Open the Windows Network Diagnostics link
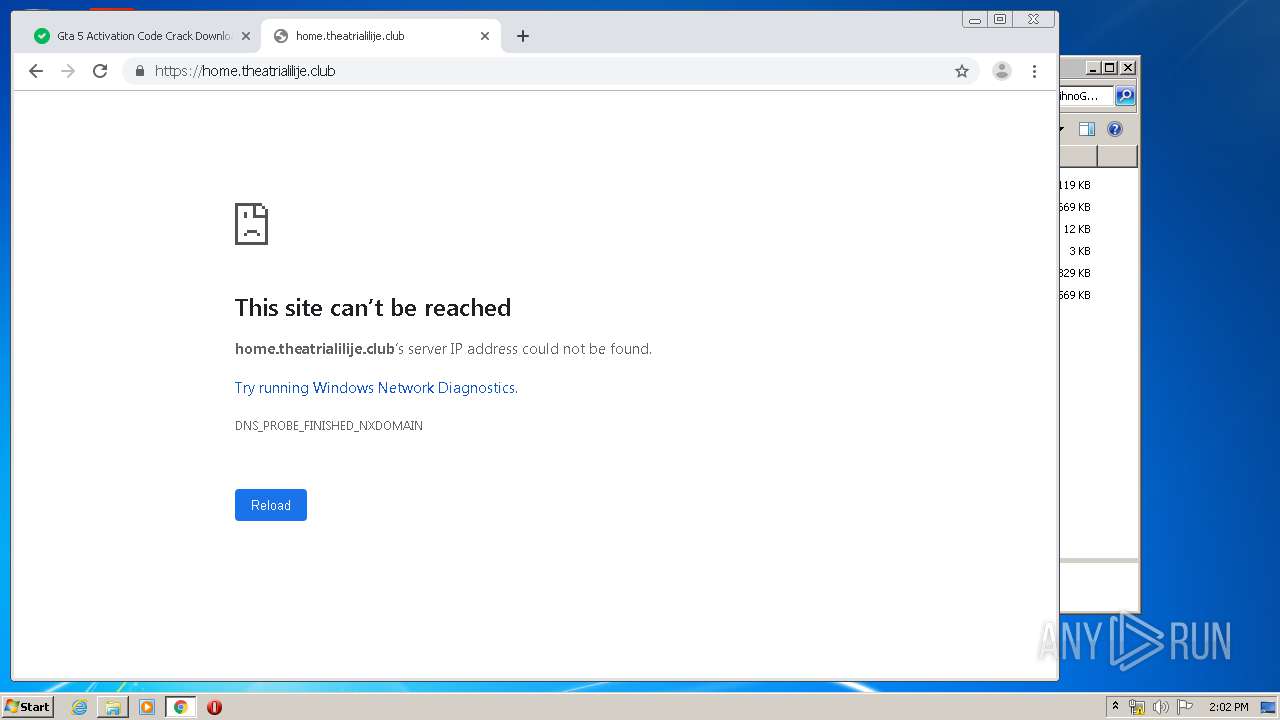The image size is (1280, 720). tap(376, 388)
